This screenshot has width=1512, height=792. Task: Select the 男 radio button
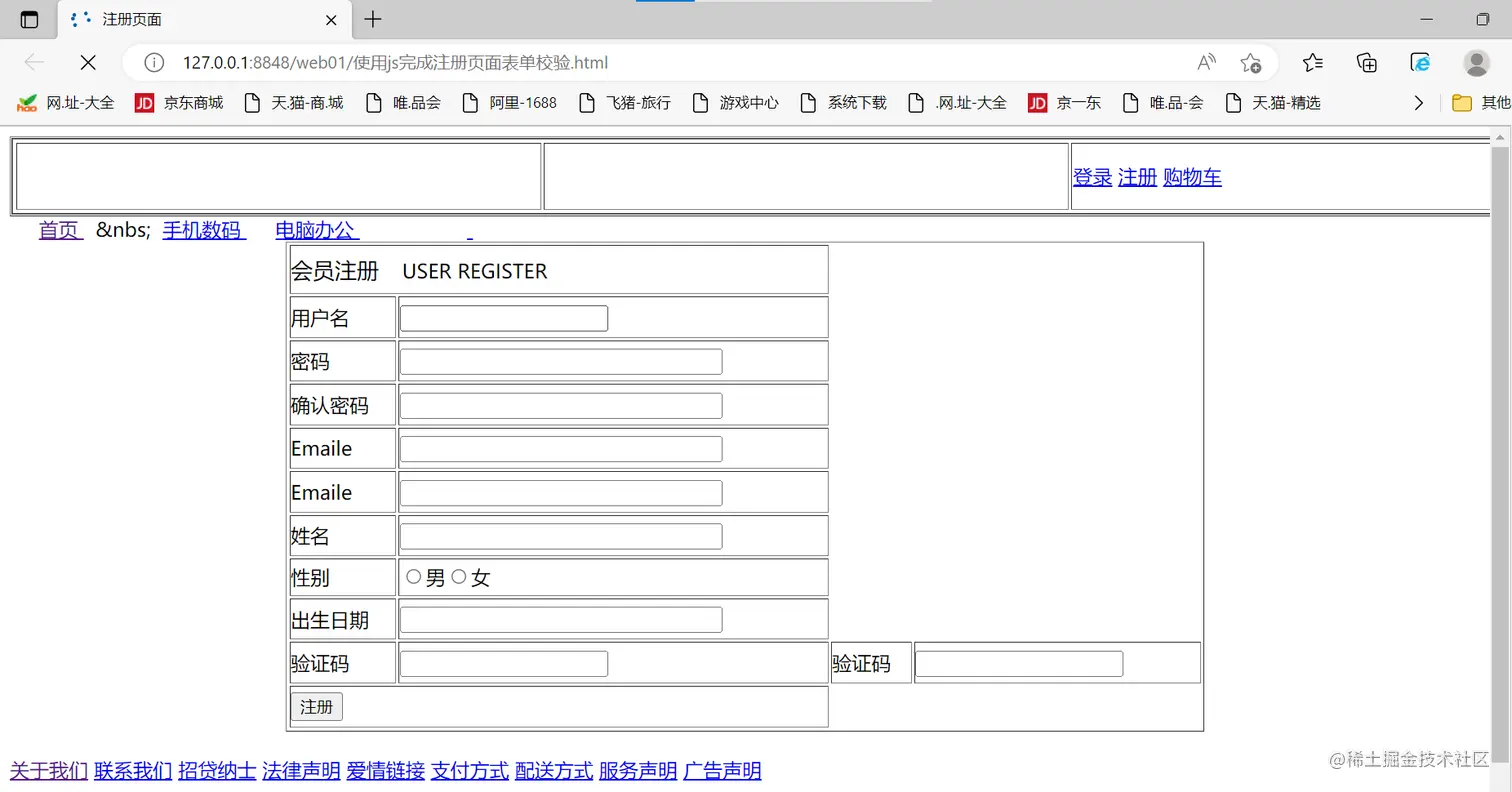tap(413, 577)
